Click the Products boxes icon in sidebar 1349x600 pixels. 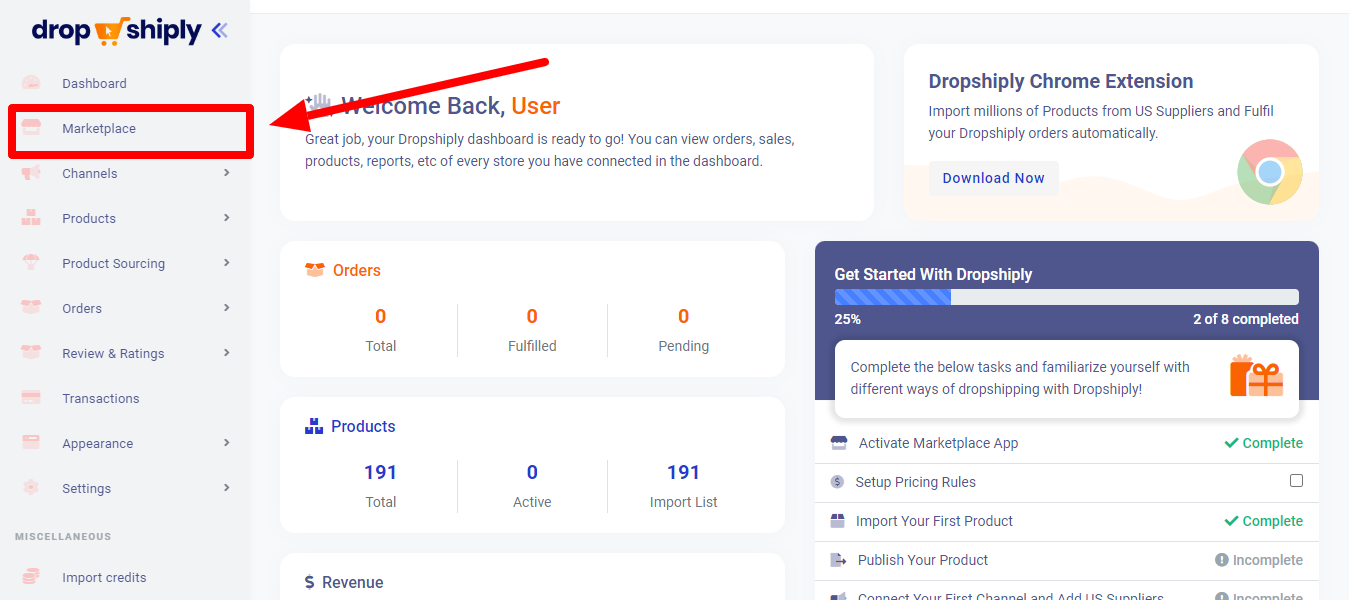(31, 218)
